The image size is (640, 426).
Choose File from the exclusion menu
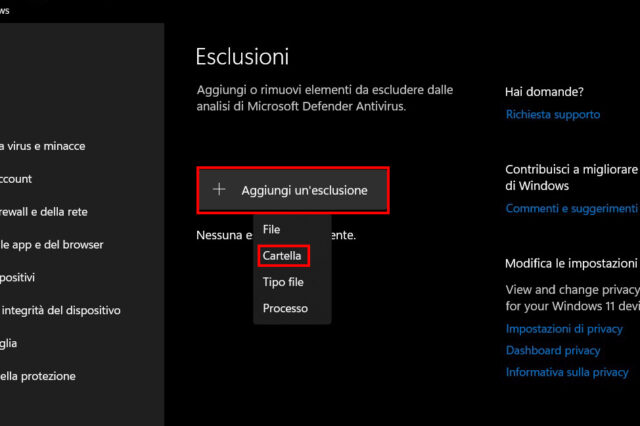pos(271,230)
